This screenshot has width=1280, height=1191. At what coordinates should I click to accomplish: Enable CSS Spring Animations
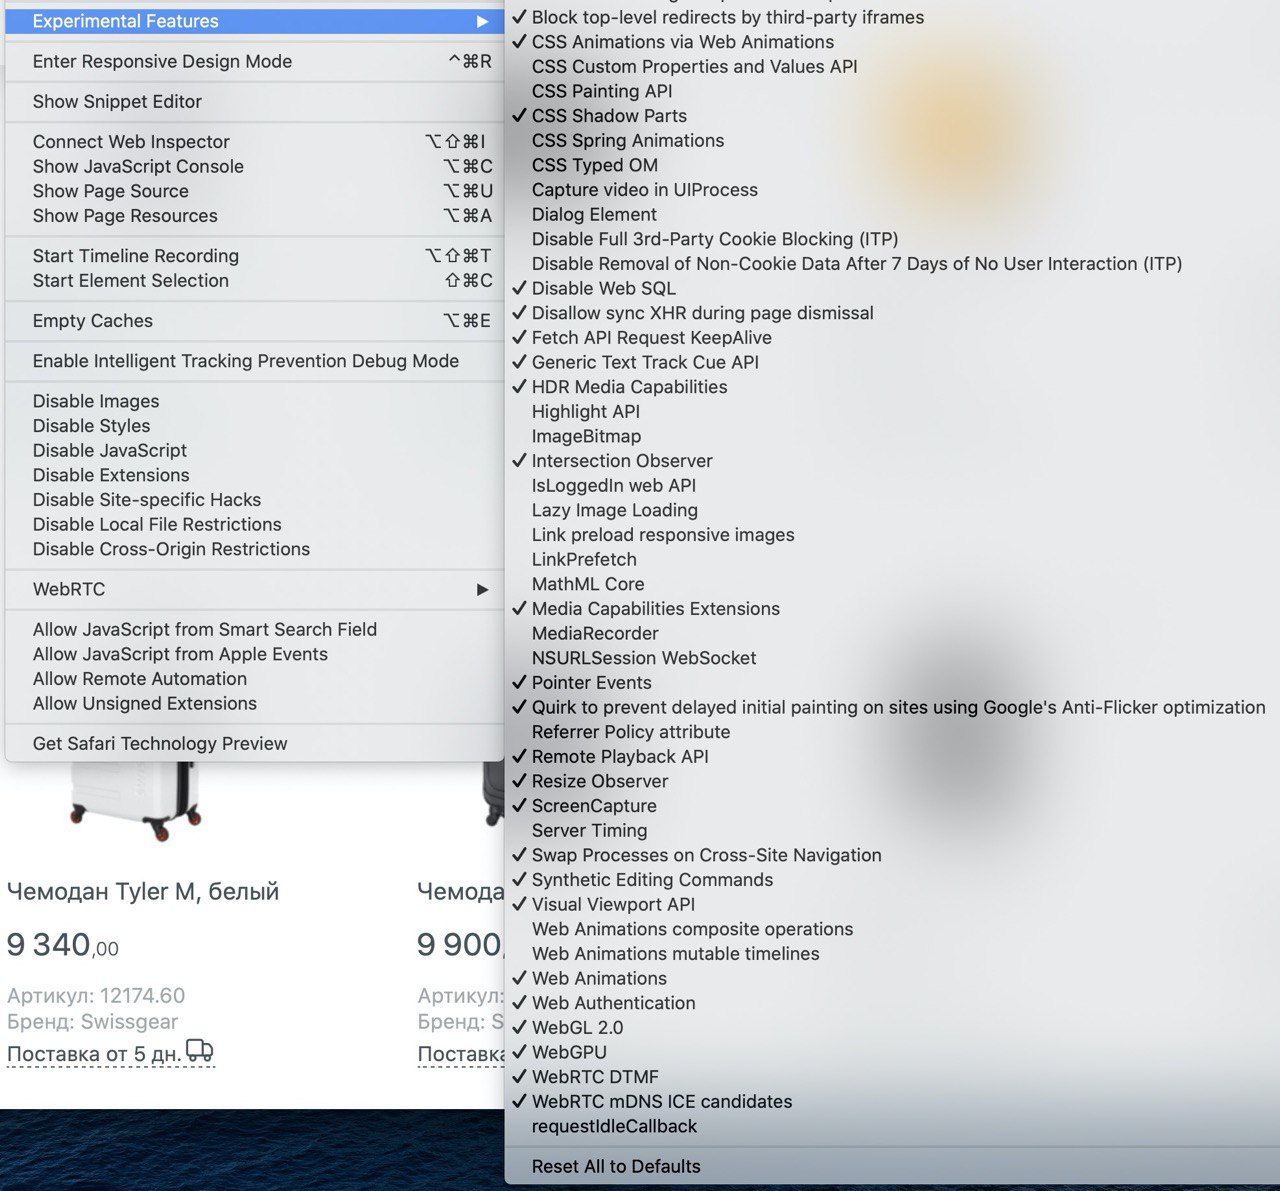coord(892,141)
